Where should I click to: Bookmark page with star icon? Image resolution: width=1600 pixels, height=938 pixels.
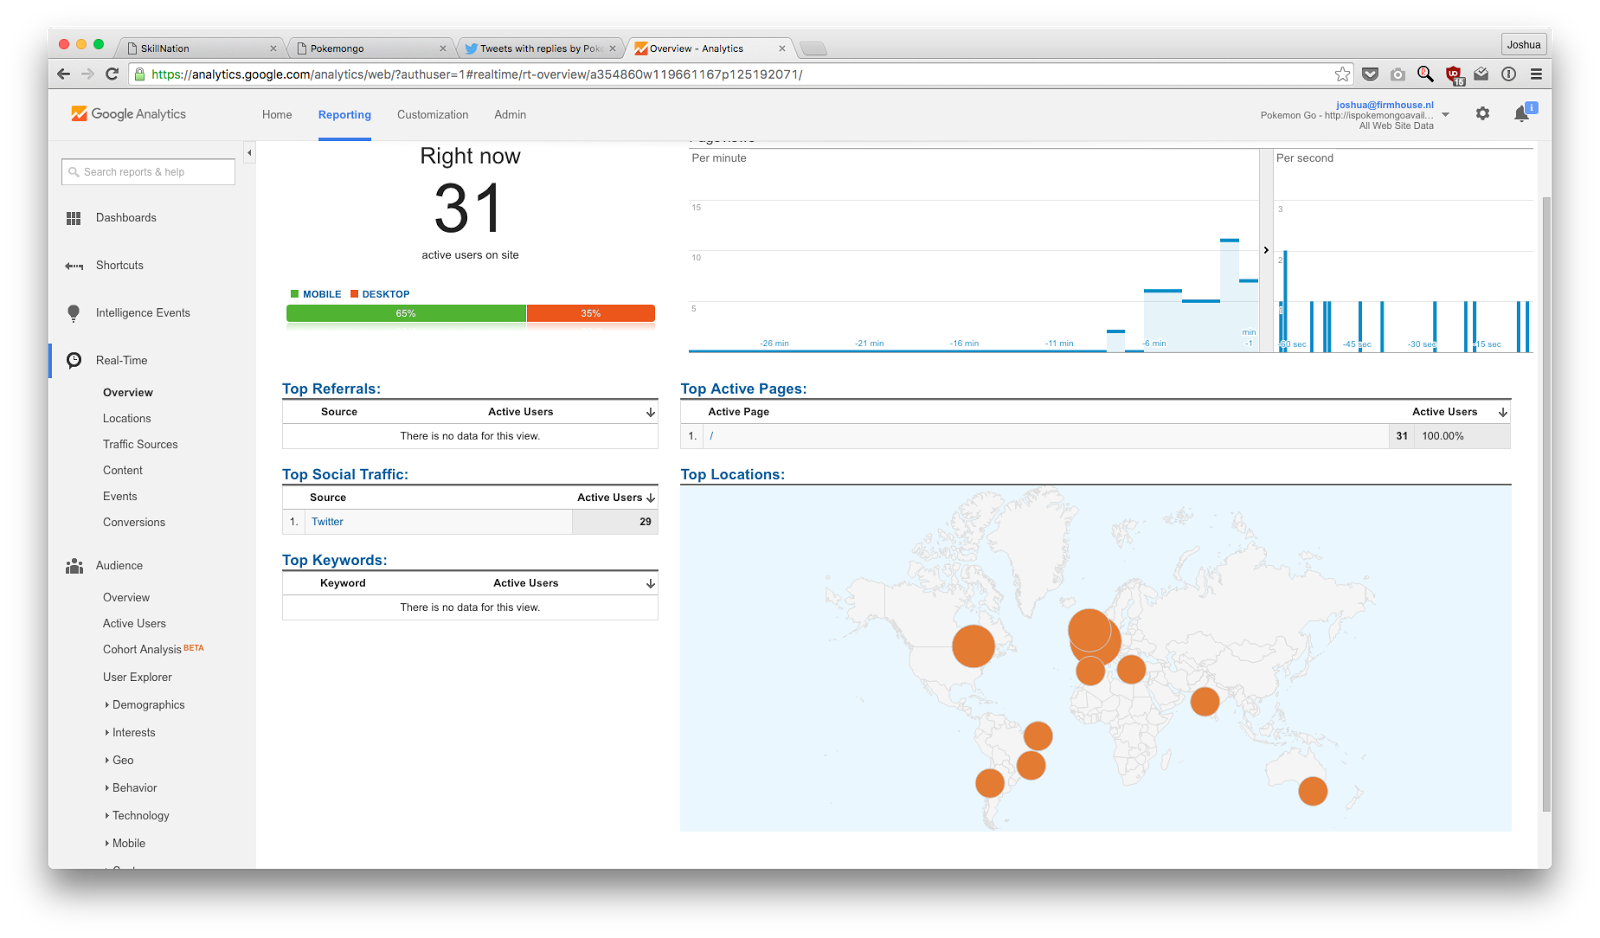pos(1342,74)
